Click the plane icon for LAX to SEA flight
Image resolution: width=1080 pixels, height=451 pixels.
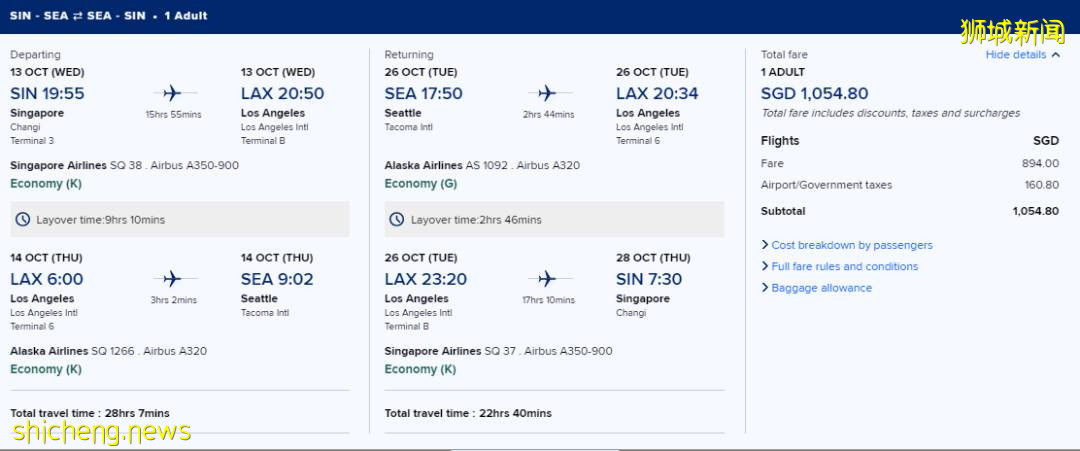tap(172, 279)
